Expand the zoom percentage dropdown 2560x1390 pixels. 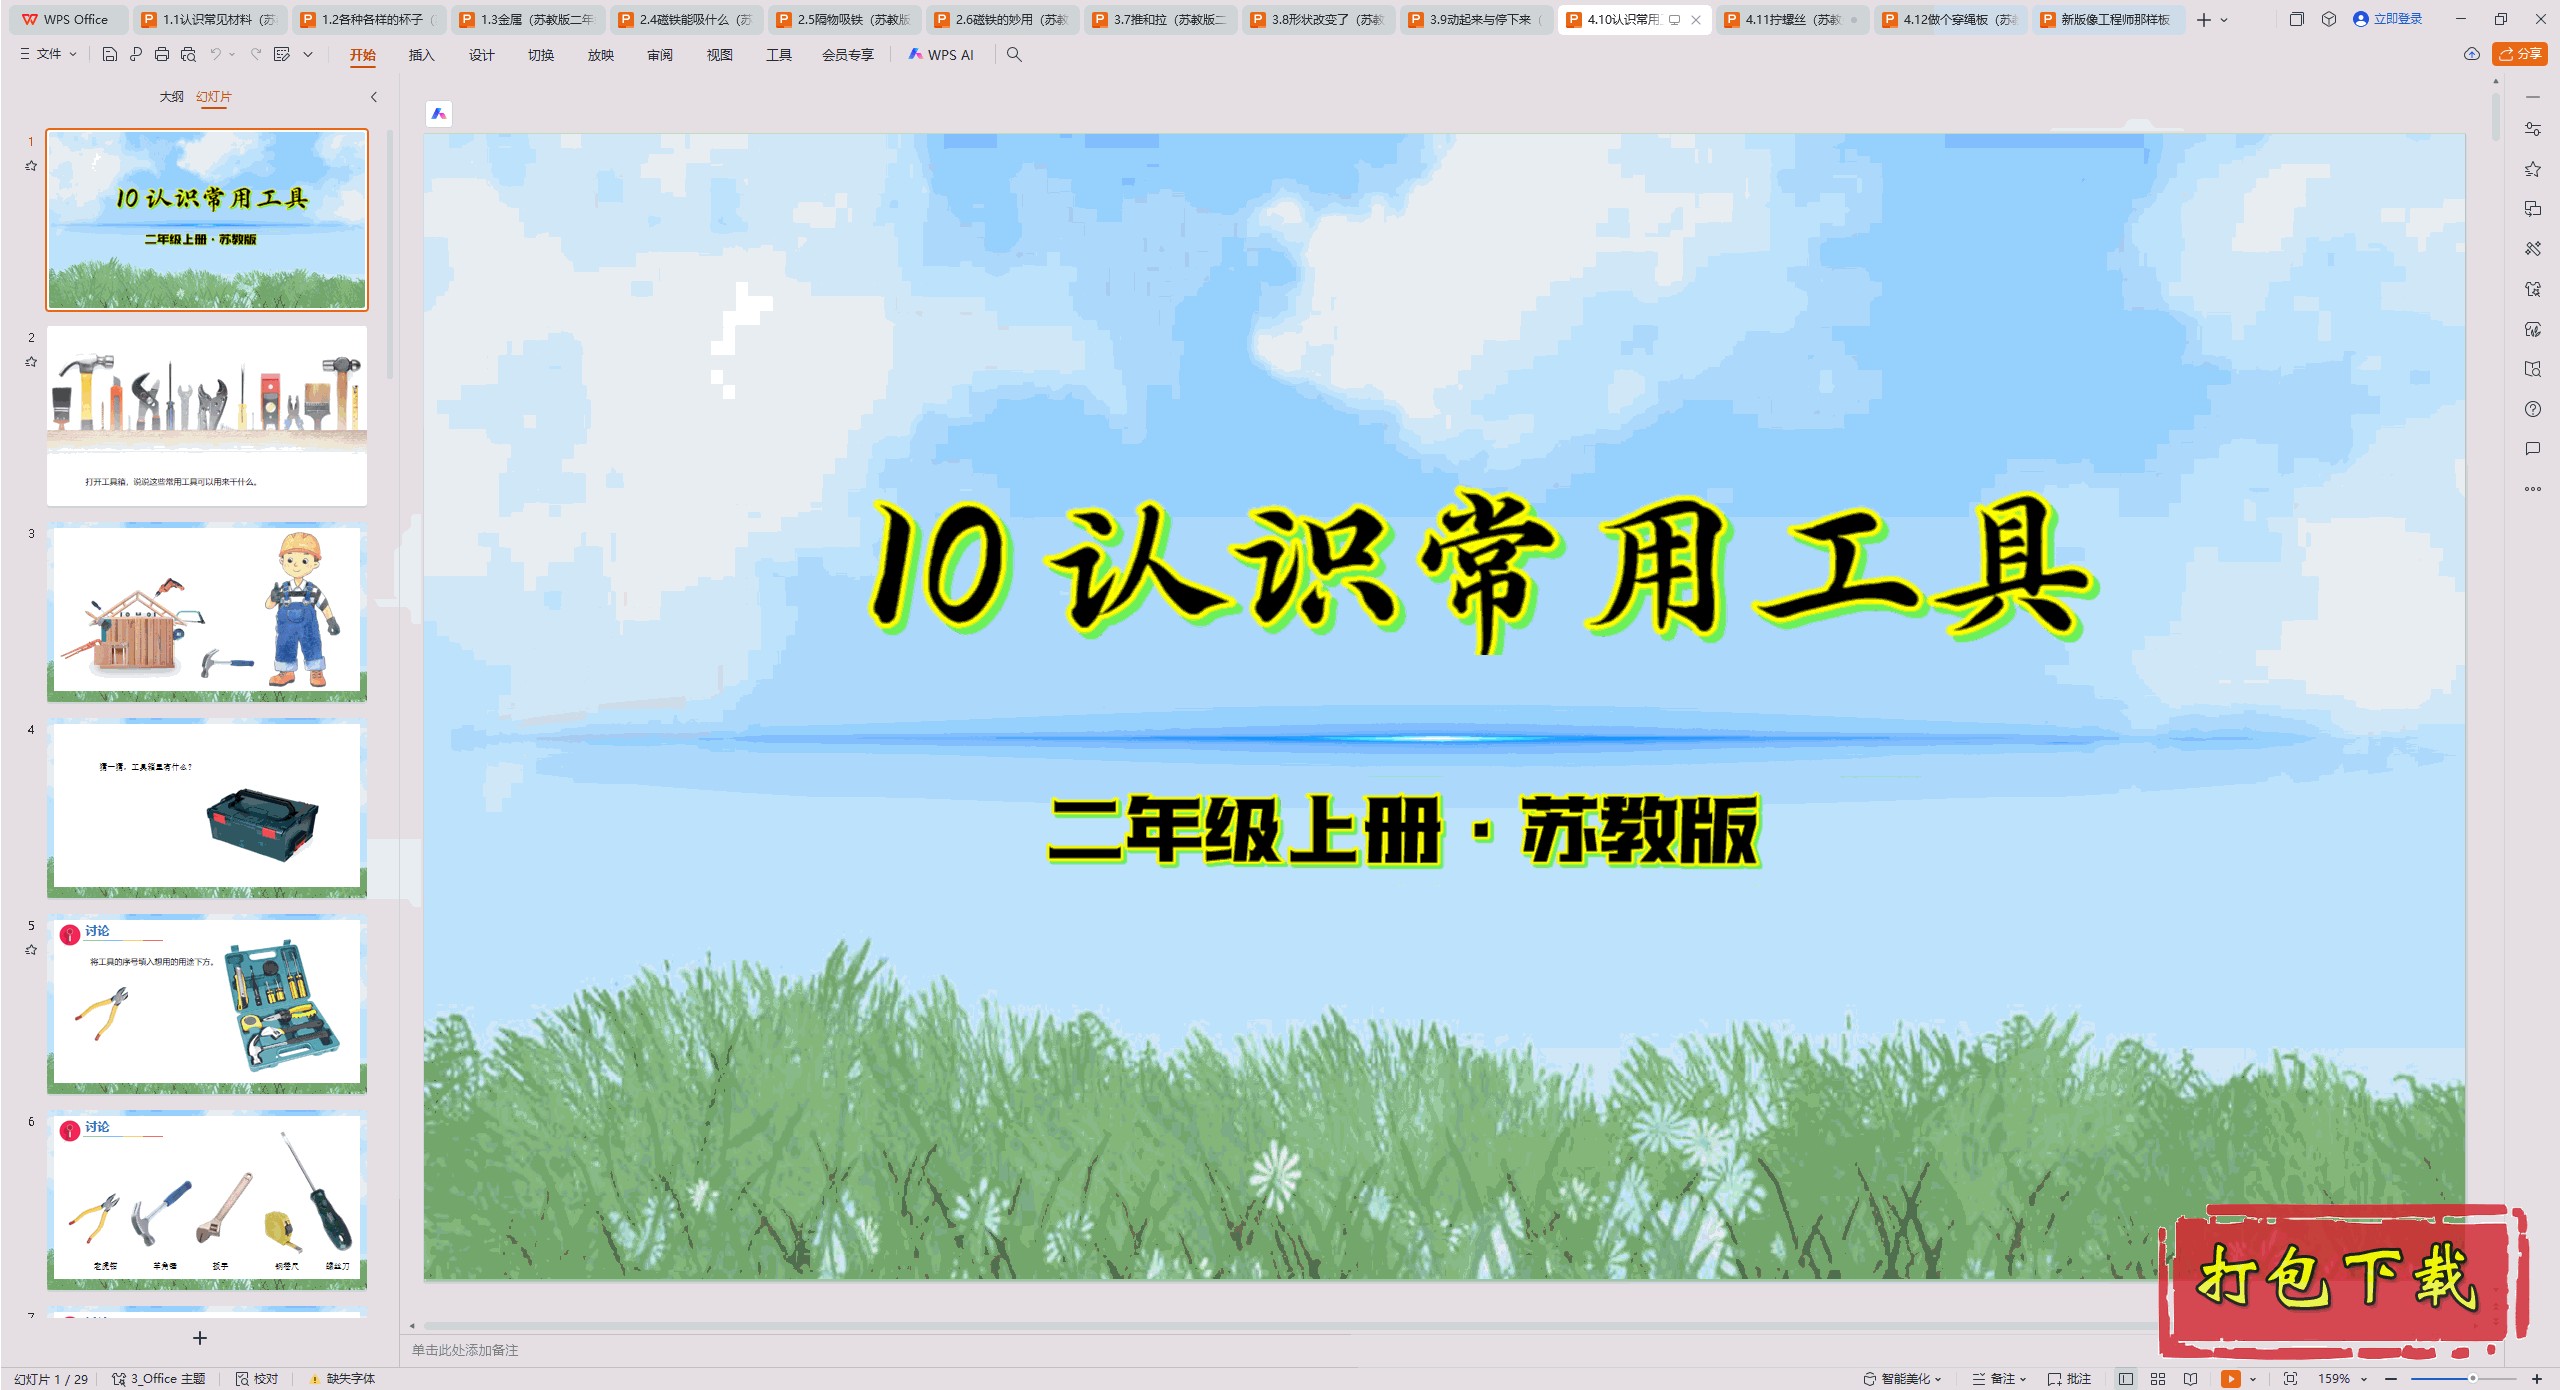[x=2362, y=1378]
